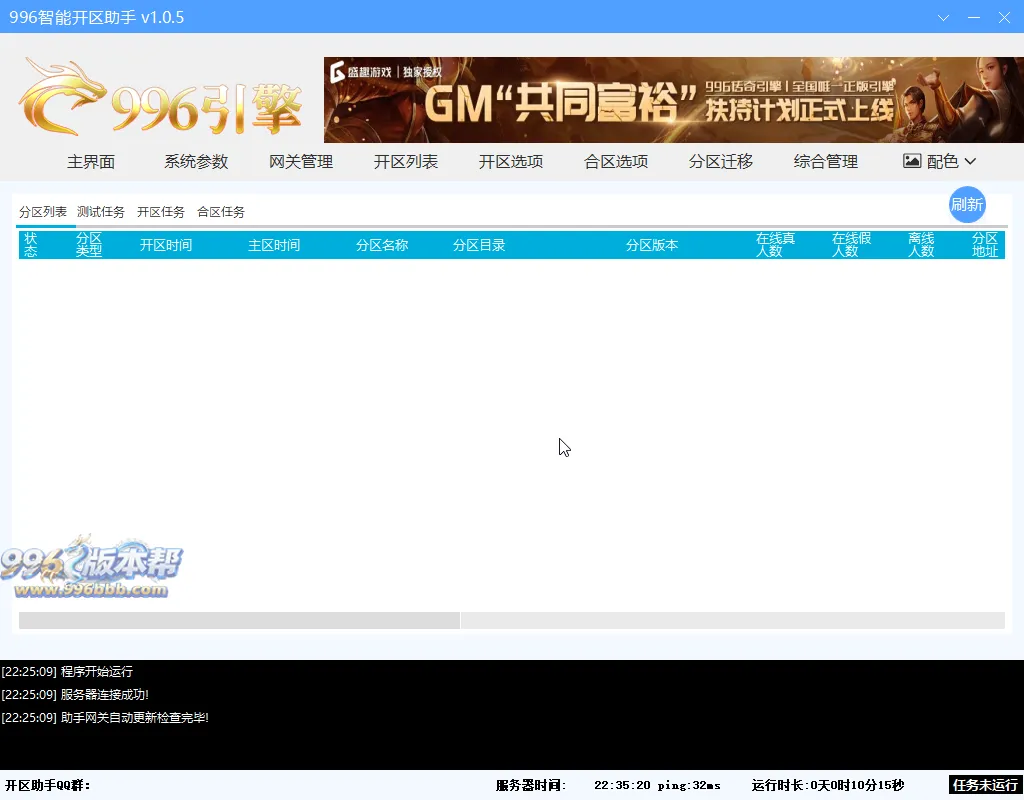Select 分区迁移 menu item
Image resolution: width=1024 pixels, height=800 pixels.
[x=721, y=161]
